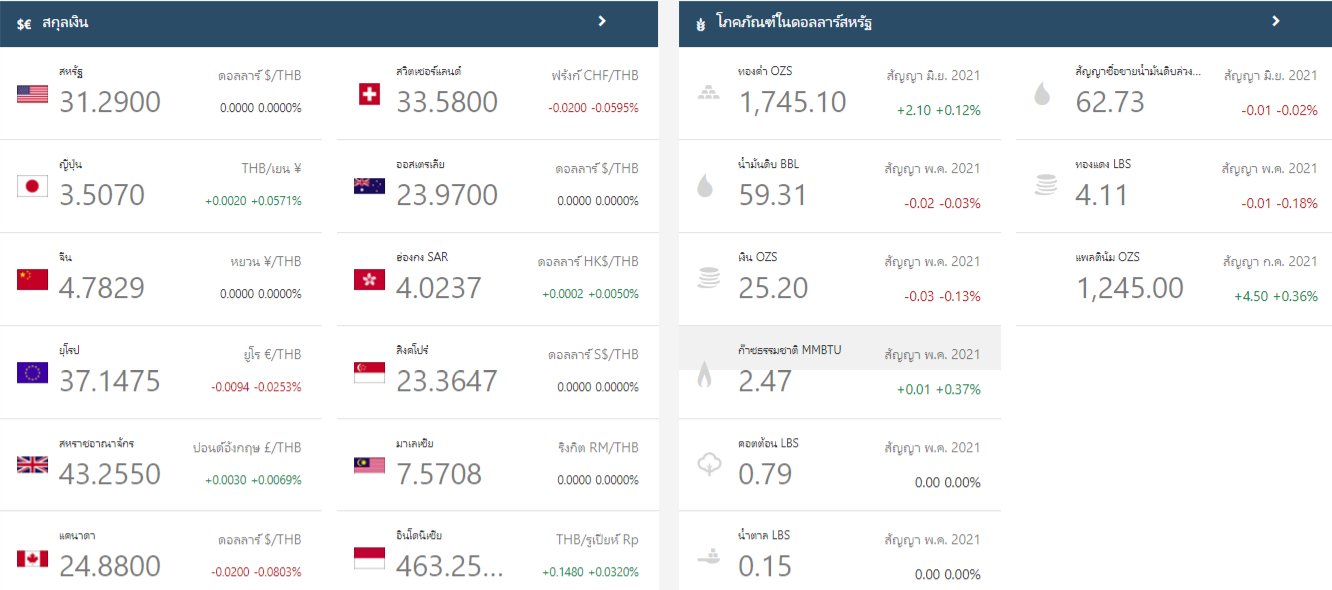
Task: Click the Indonesia rupiah rate 463.25
Action: tap(449, 566)
